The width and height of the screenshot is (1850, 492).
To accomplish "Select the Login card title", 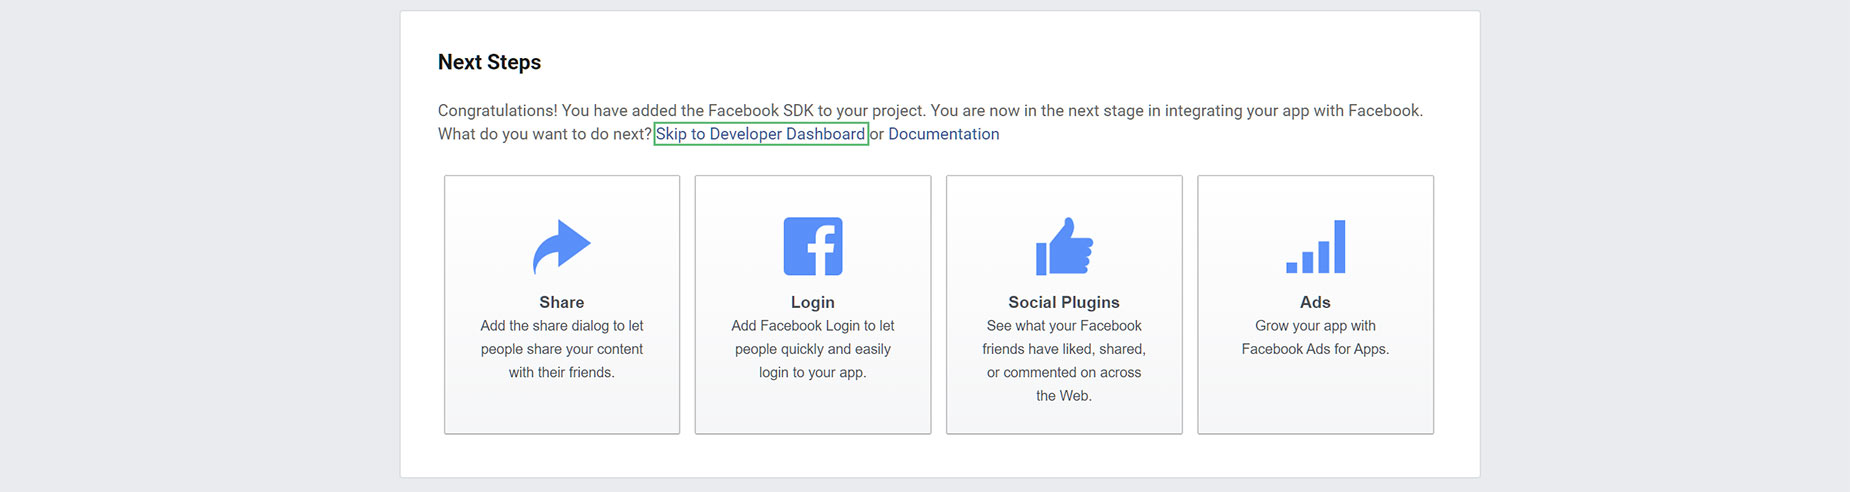I will (x=813, y=302).
